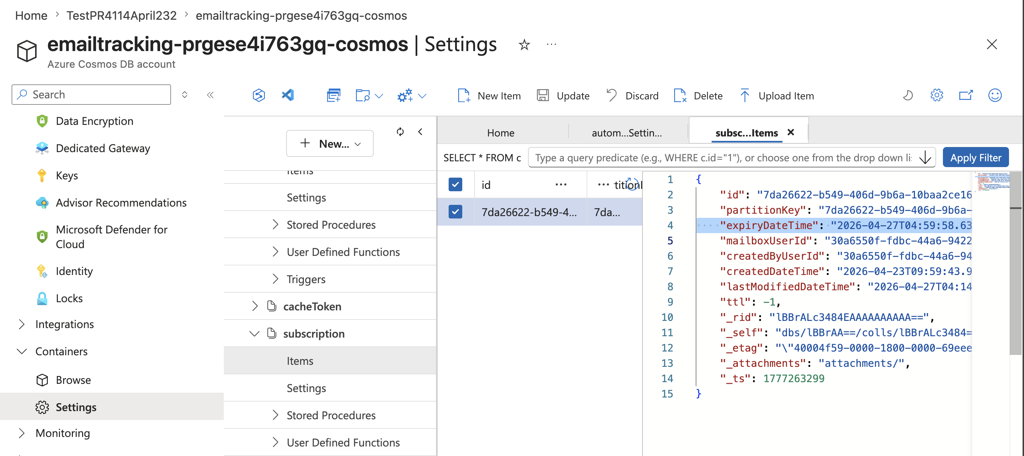Go to Home in breadcrumb
This screenshot has width=1024, height=456.
pyautogui.click(x=31, y=15)
